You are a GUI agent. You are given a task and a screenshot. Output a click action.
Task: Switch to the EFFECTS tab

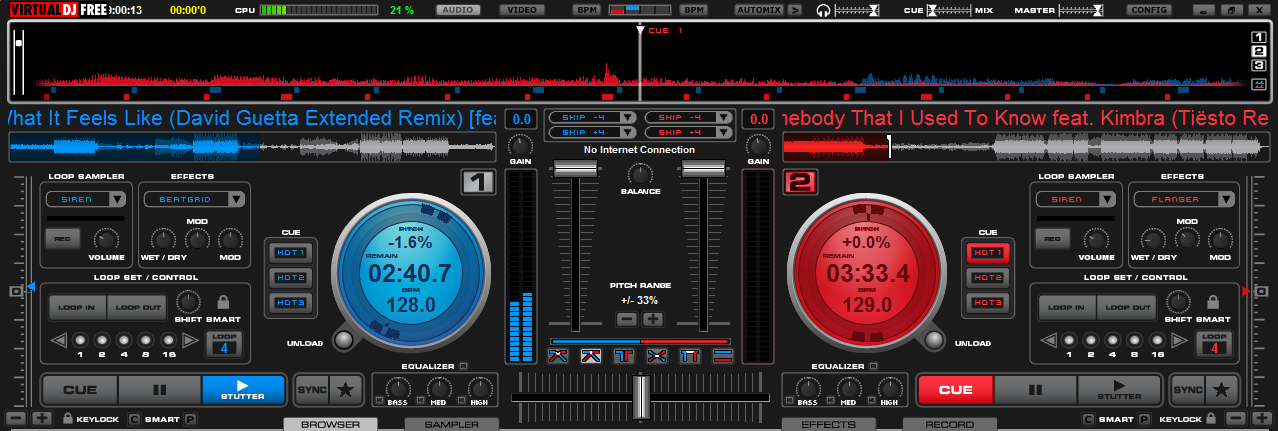pos(829,425)
